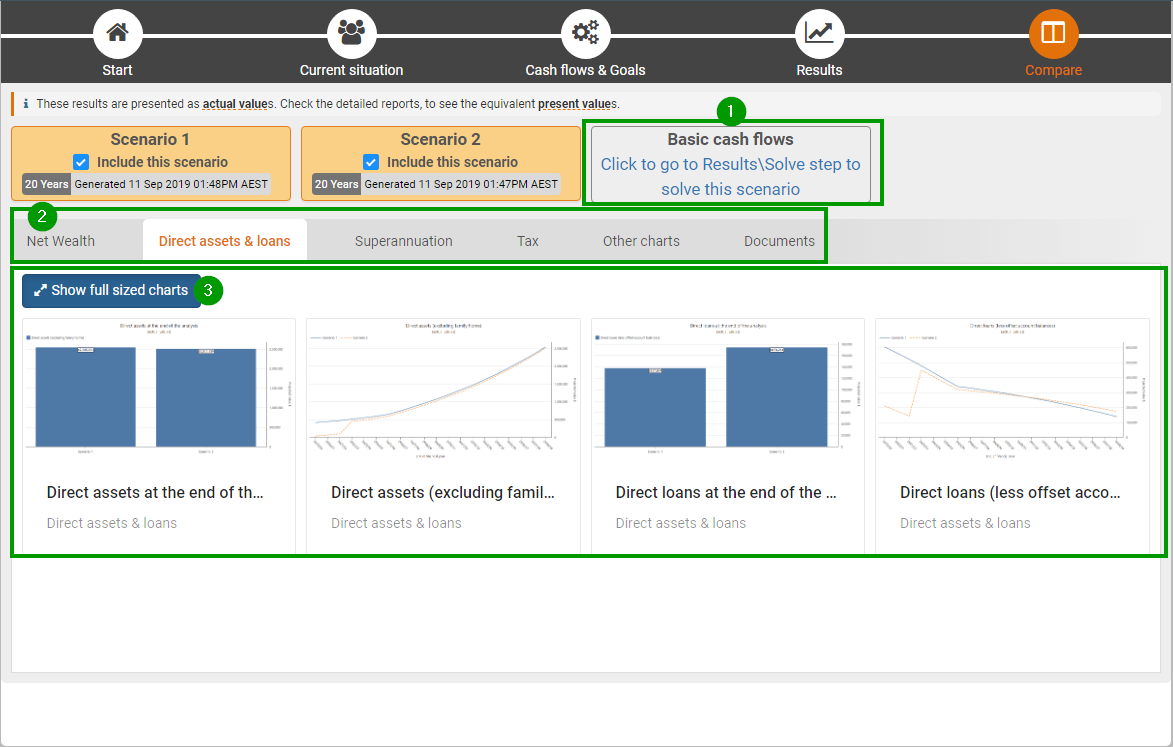The image size is (1173, 747).
Task: Switch to the Net Wealth tab
Action: coord(61,241)
